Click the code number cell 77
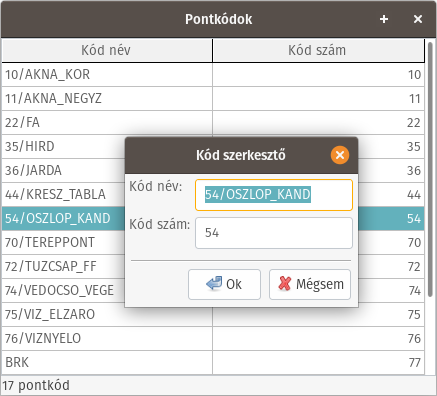 [x=318, y=362]
